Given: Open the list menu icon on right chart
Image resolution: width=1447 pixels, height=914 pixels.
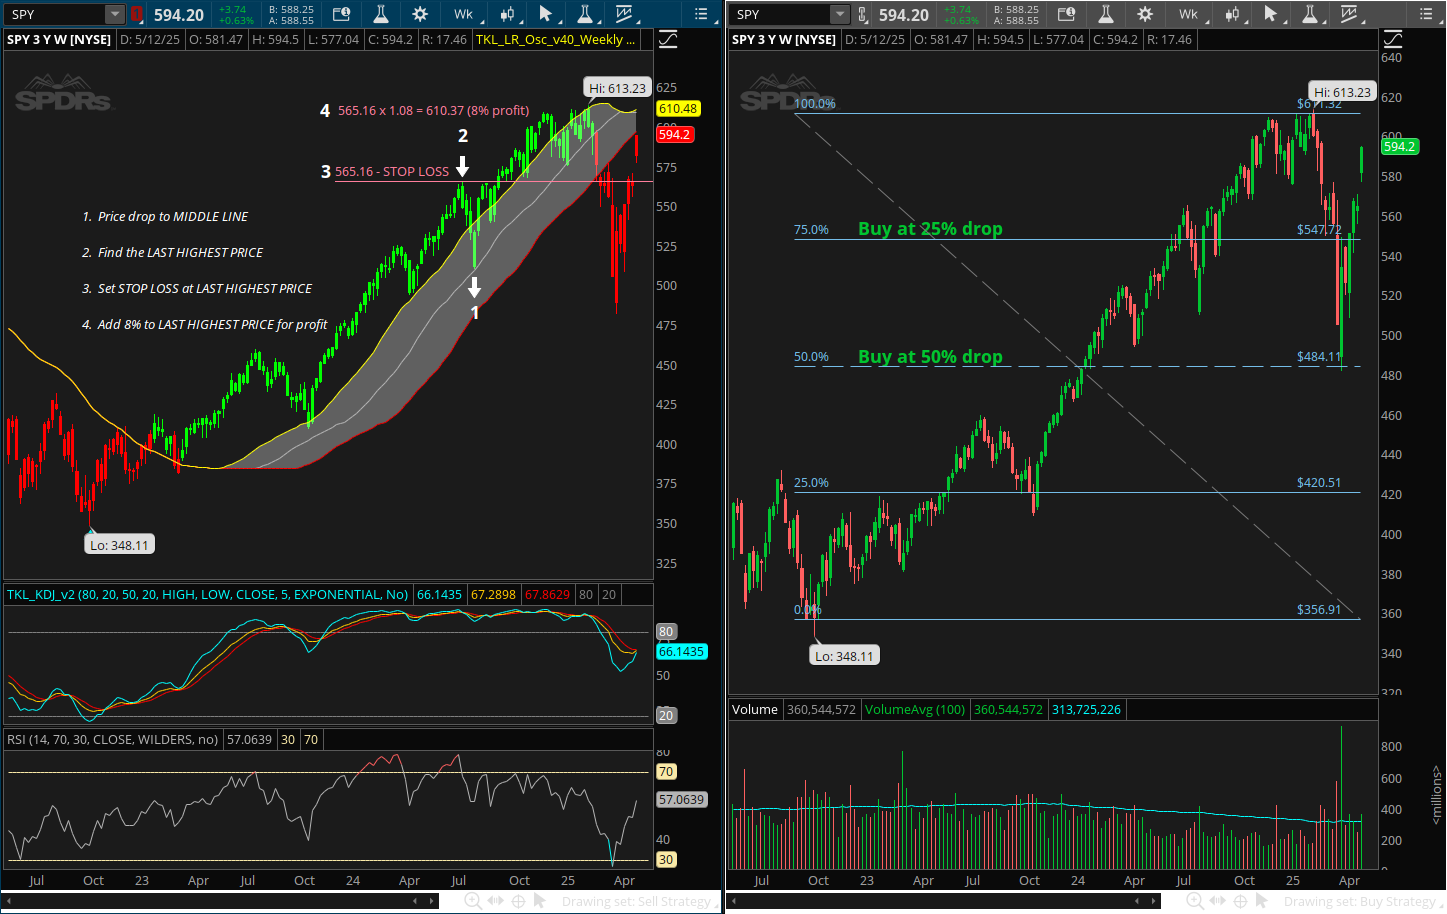Looking at the screenshot, I should click(1427, 14).
